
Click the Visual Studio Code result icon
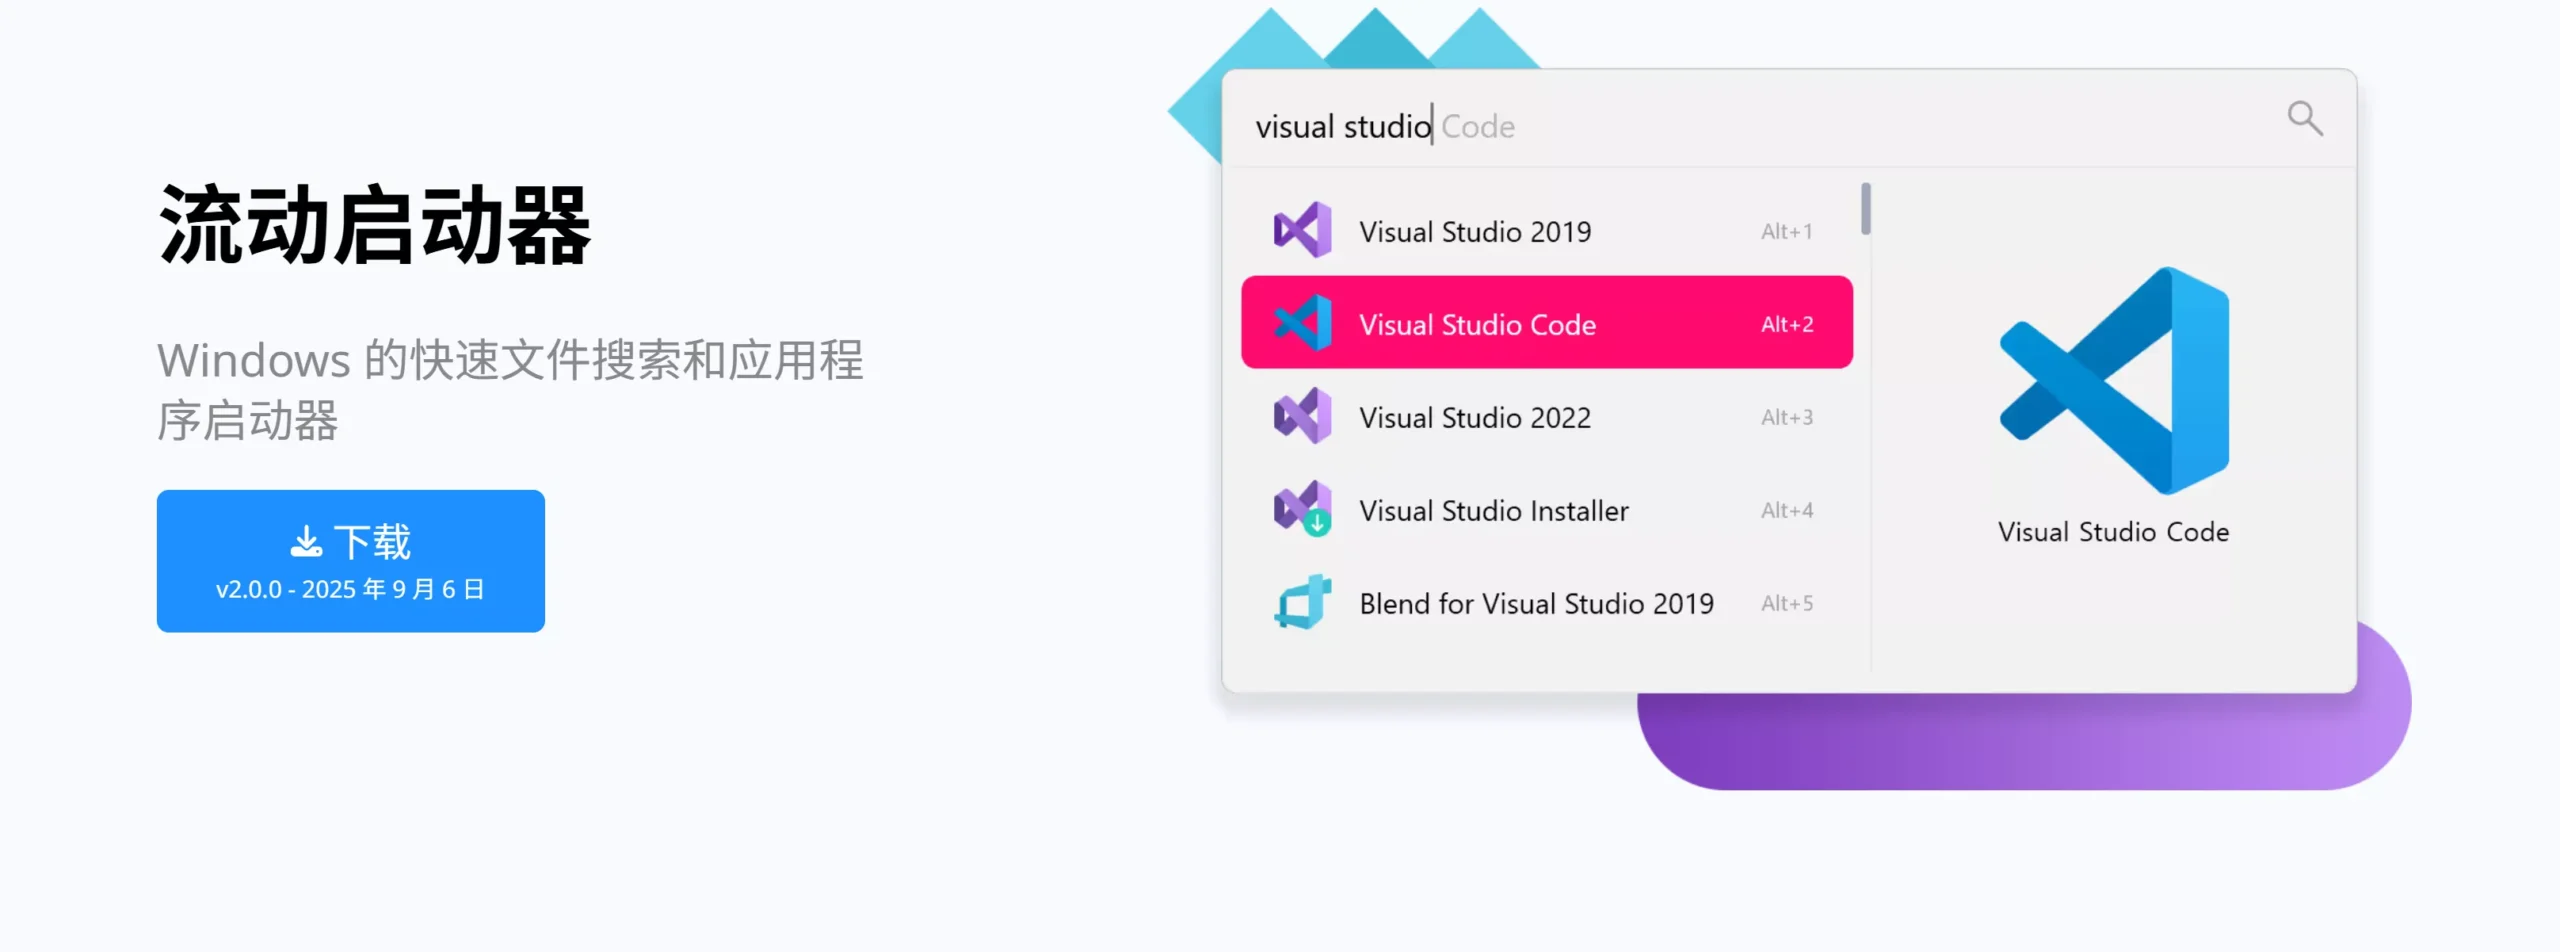tap(1302, 323)
